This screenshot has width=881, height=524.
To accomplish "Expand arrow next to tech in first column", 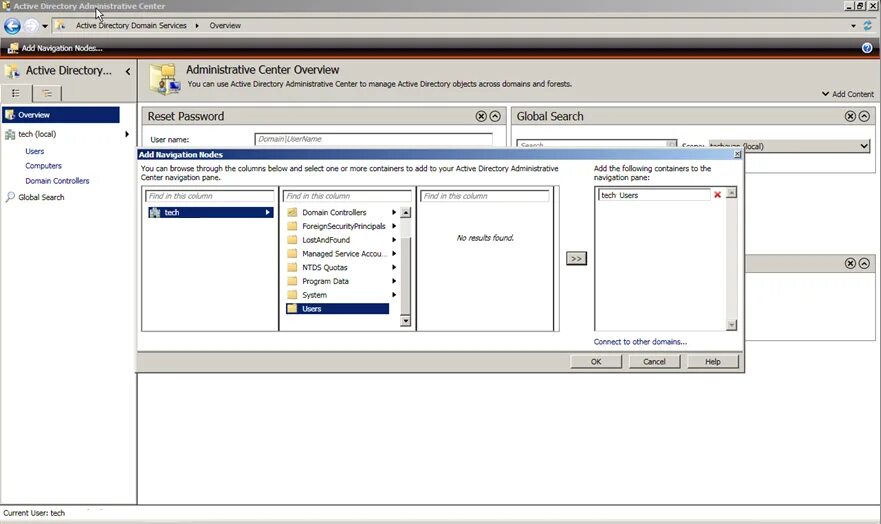I will pyautogui.click(x=267, y=212).
